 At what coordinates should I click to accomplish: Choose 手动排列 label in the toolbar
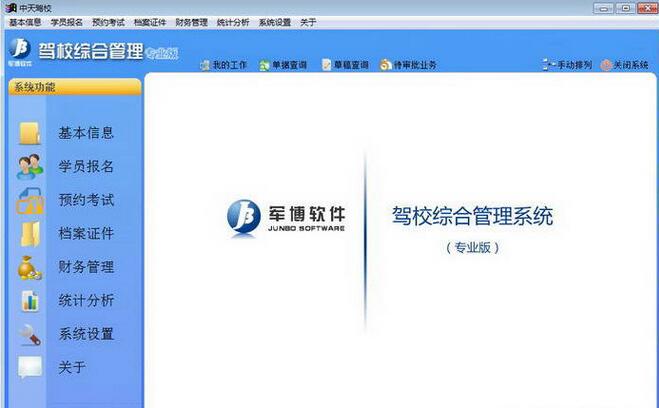574,65
